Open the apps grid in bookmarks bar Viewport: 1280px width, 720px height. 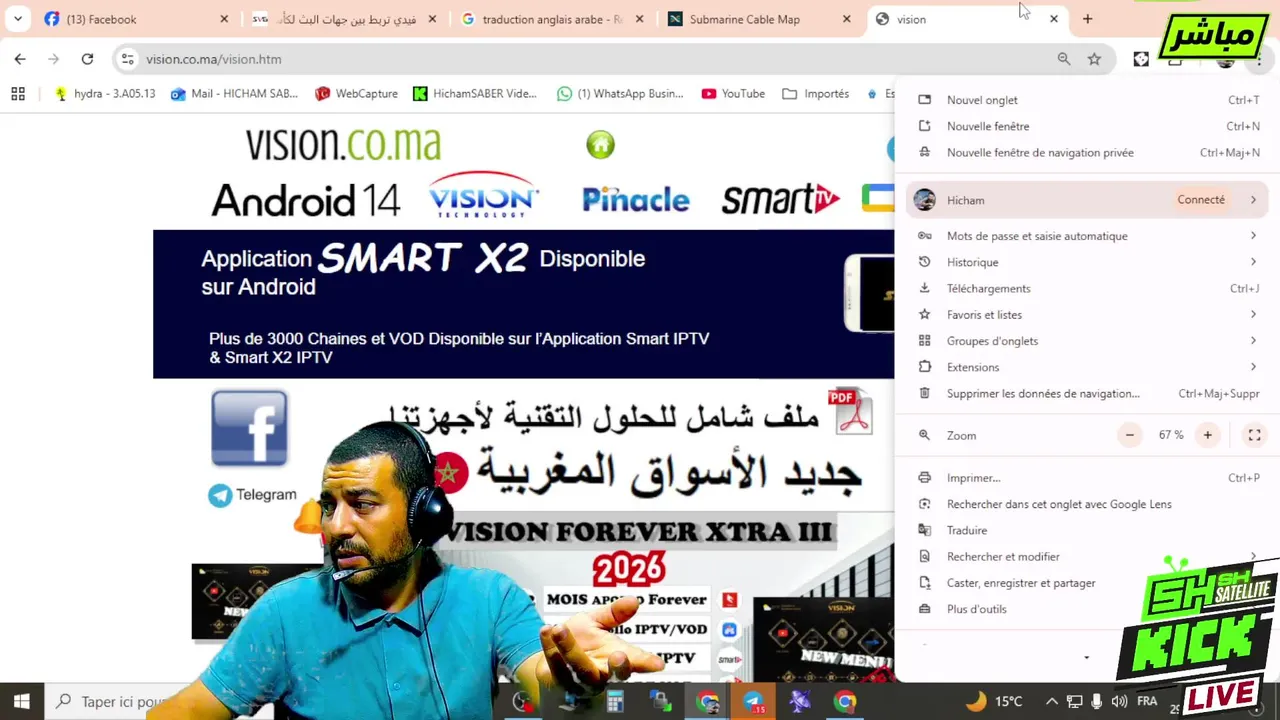coord(18,94)
